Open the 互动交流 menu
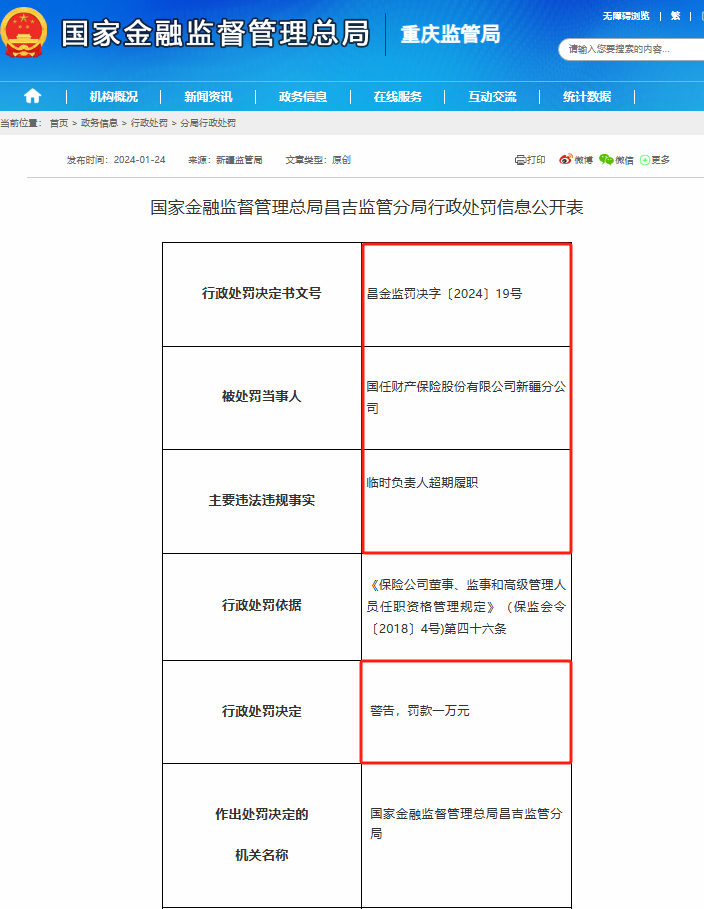 492,97
